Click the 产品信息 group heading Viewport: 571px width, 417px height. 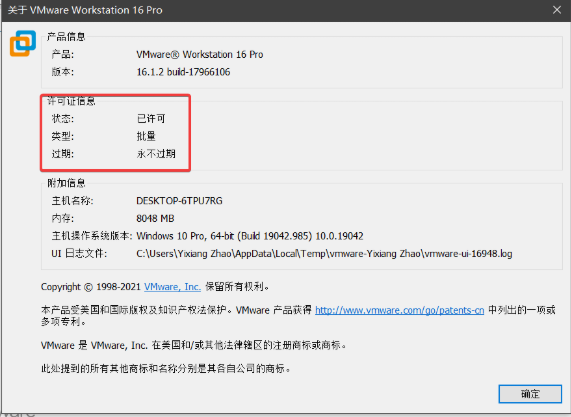pyautogui.click(x=66, y=36)
